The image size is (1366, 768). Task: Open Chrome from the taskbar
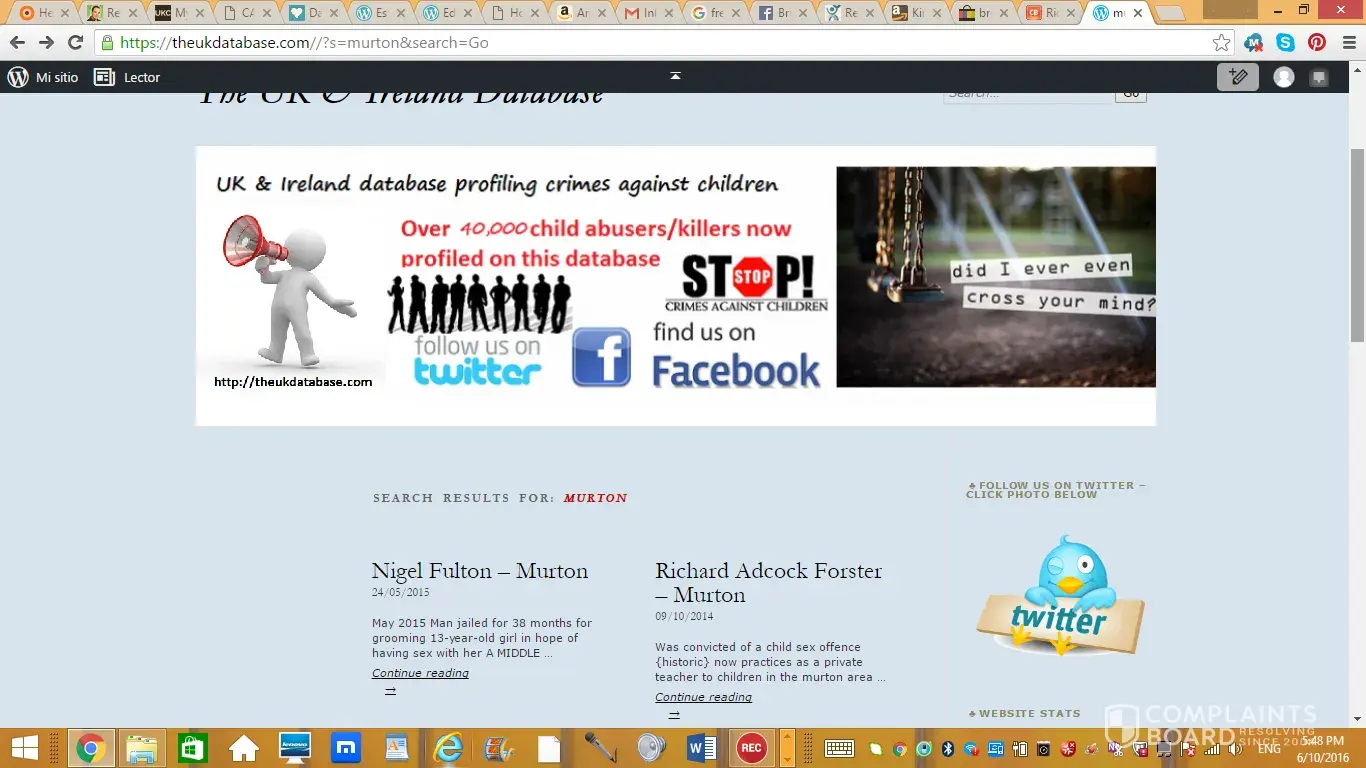pos(91,748)
